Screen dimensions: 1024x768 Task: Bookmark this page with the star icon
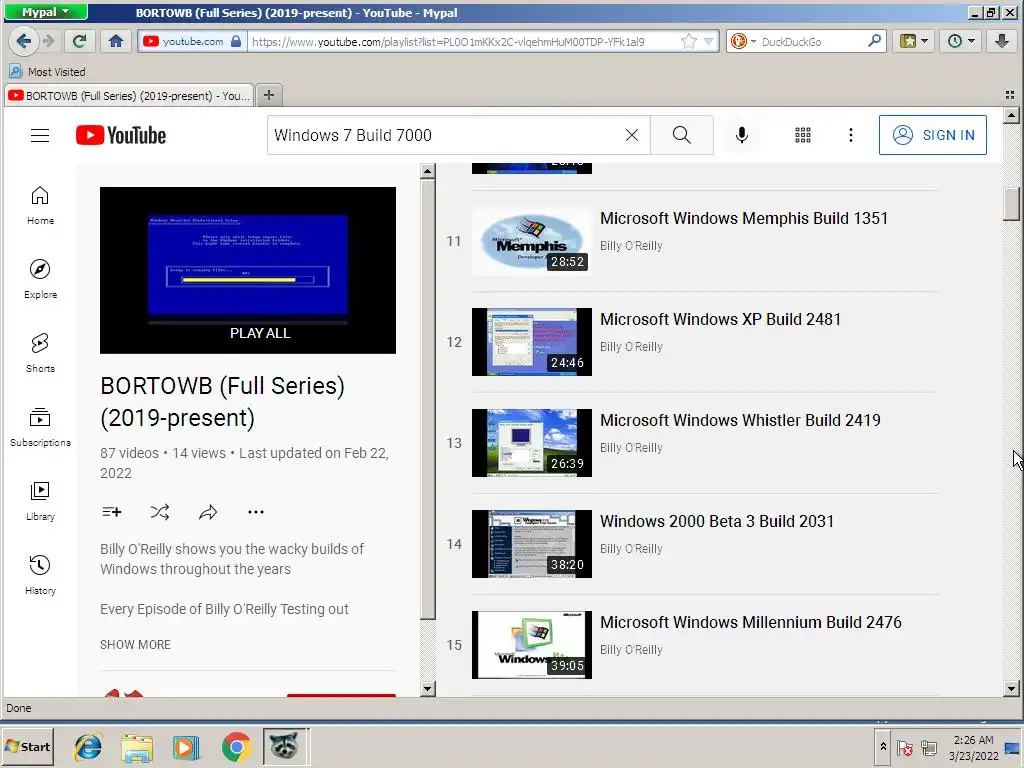click(688, 42)
